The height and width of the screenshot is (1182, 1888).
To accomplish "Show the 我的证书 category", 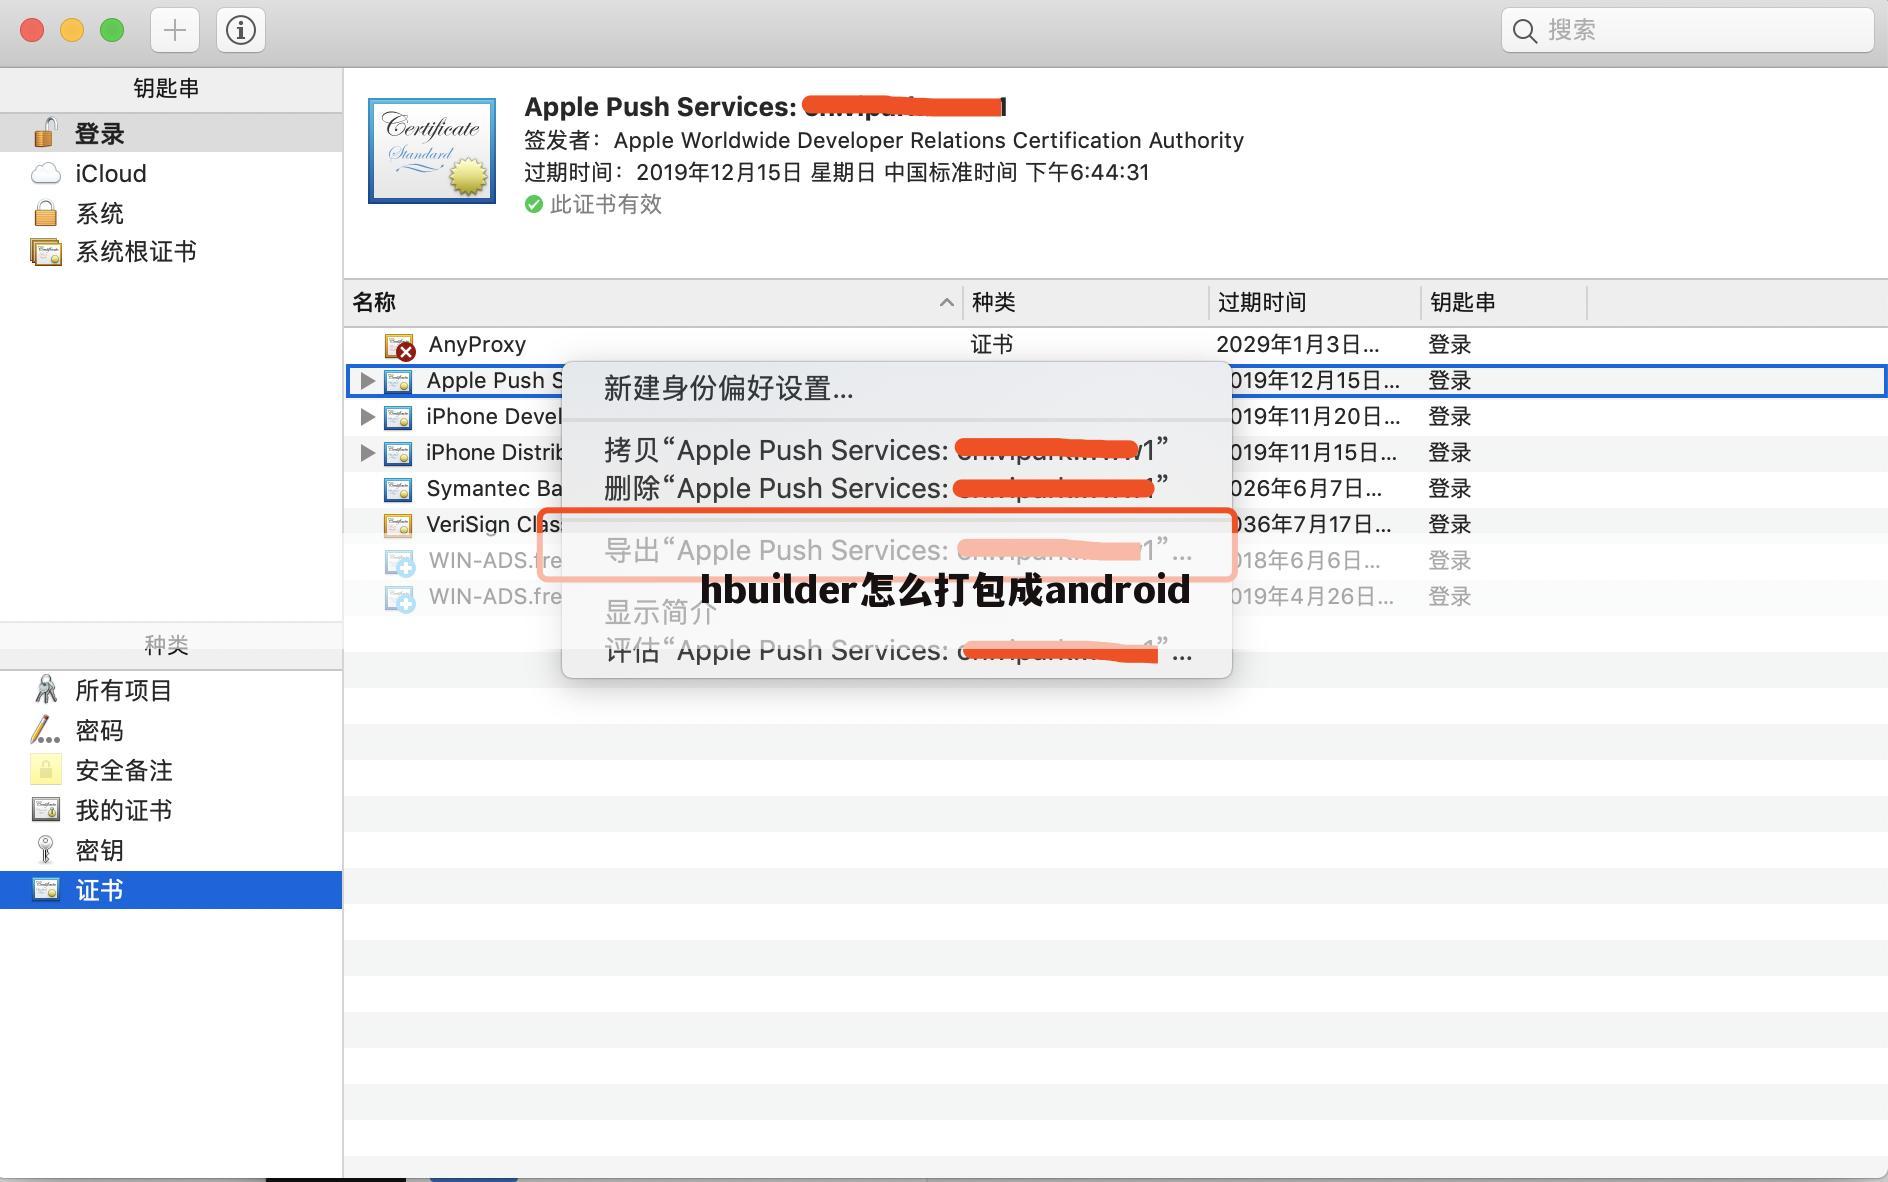I will point(171,810).
